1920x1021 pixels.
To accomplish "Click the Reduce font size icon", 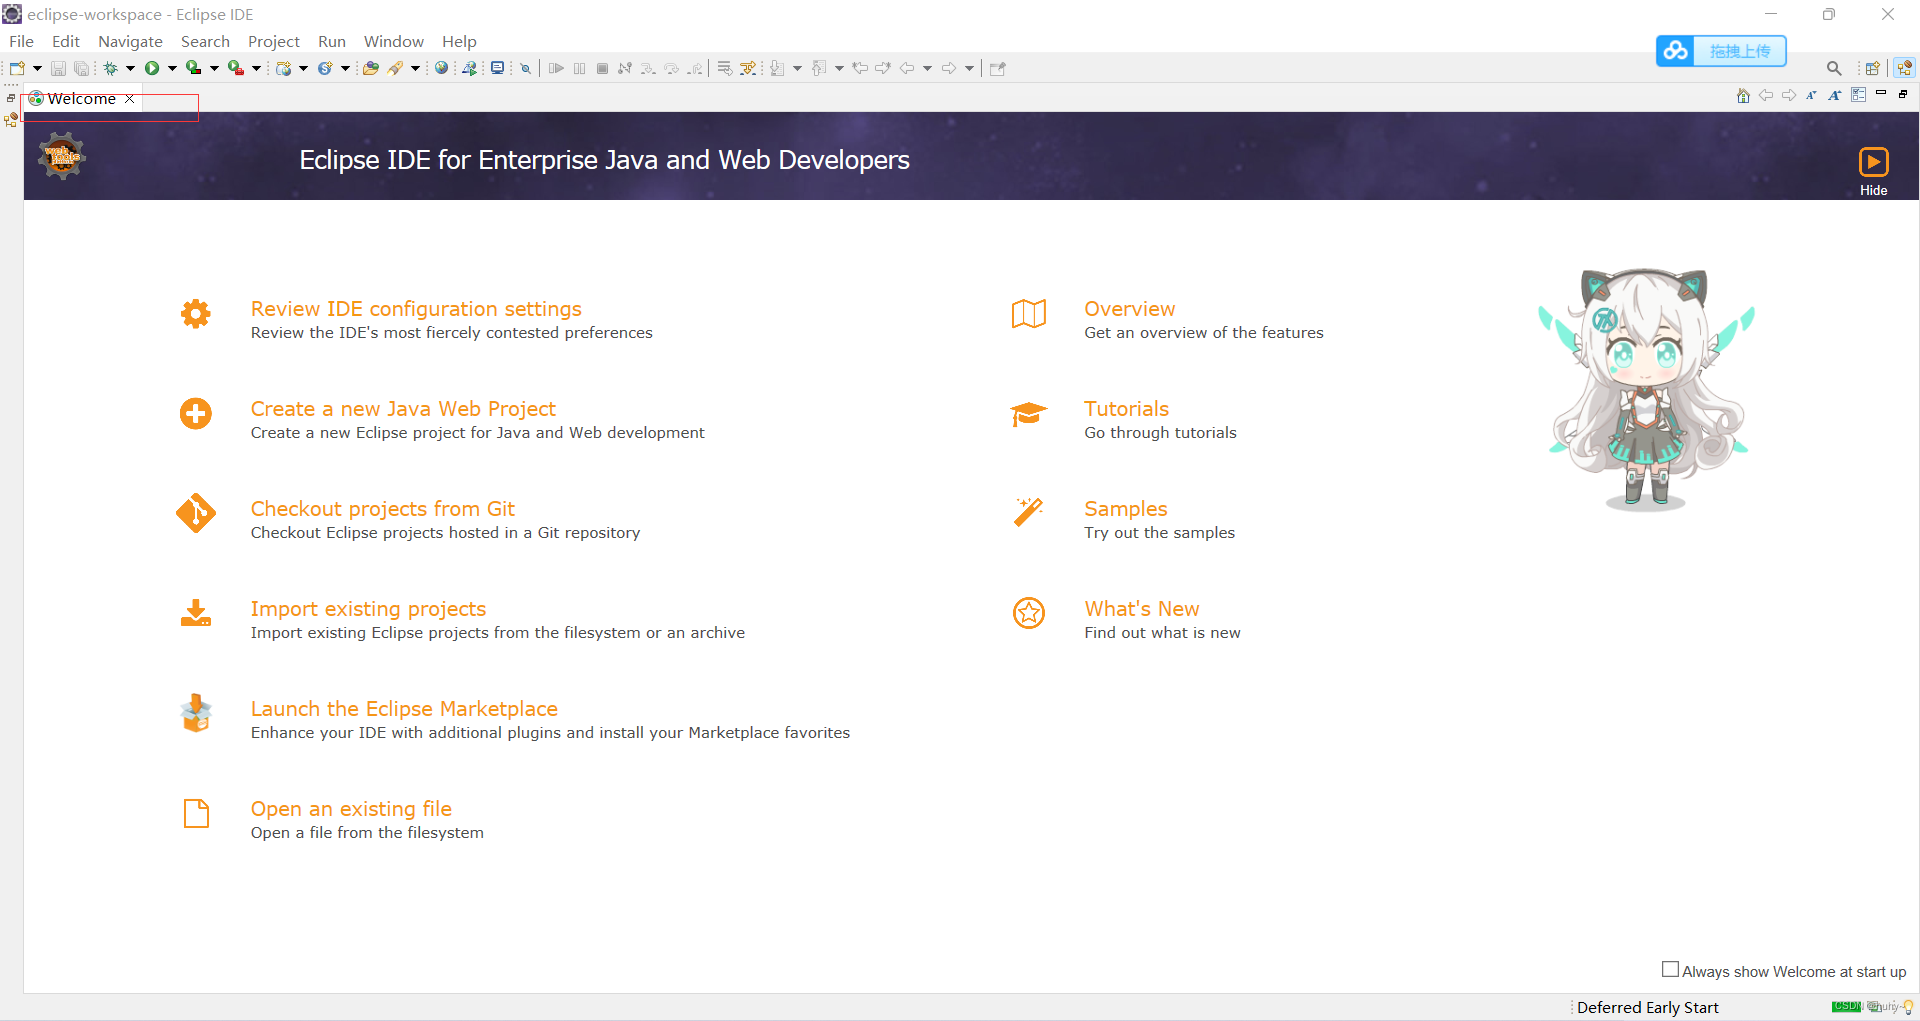I will click(x=1811, y=95).
